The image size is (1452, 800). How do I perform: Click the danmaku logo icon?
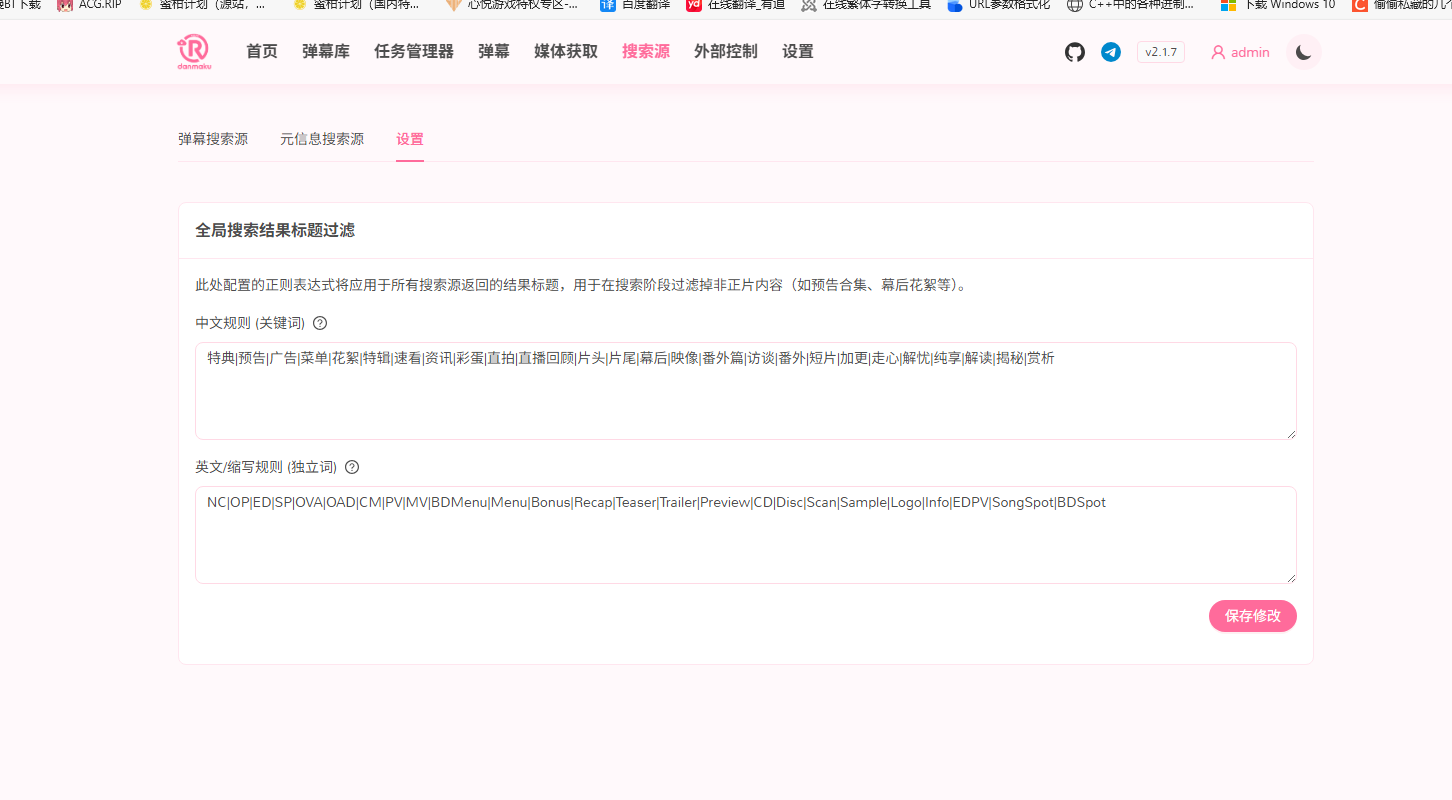(x=194, y=51)
